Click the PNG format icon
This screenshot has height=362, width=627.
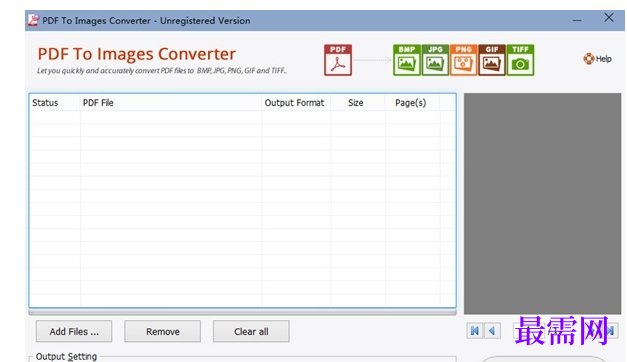(463, 60)
